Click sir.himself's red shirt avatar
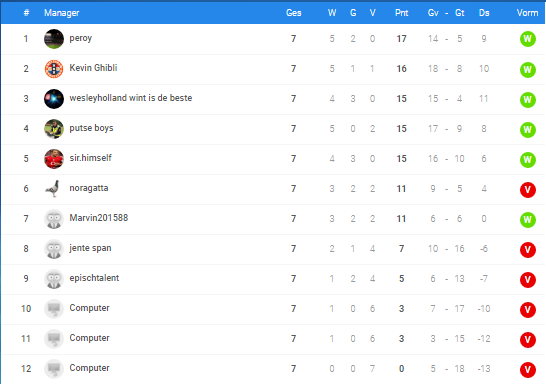The height and width of the screenshot is (384, 546). 54,158
